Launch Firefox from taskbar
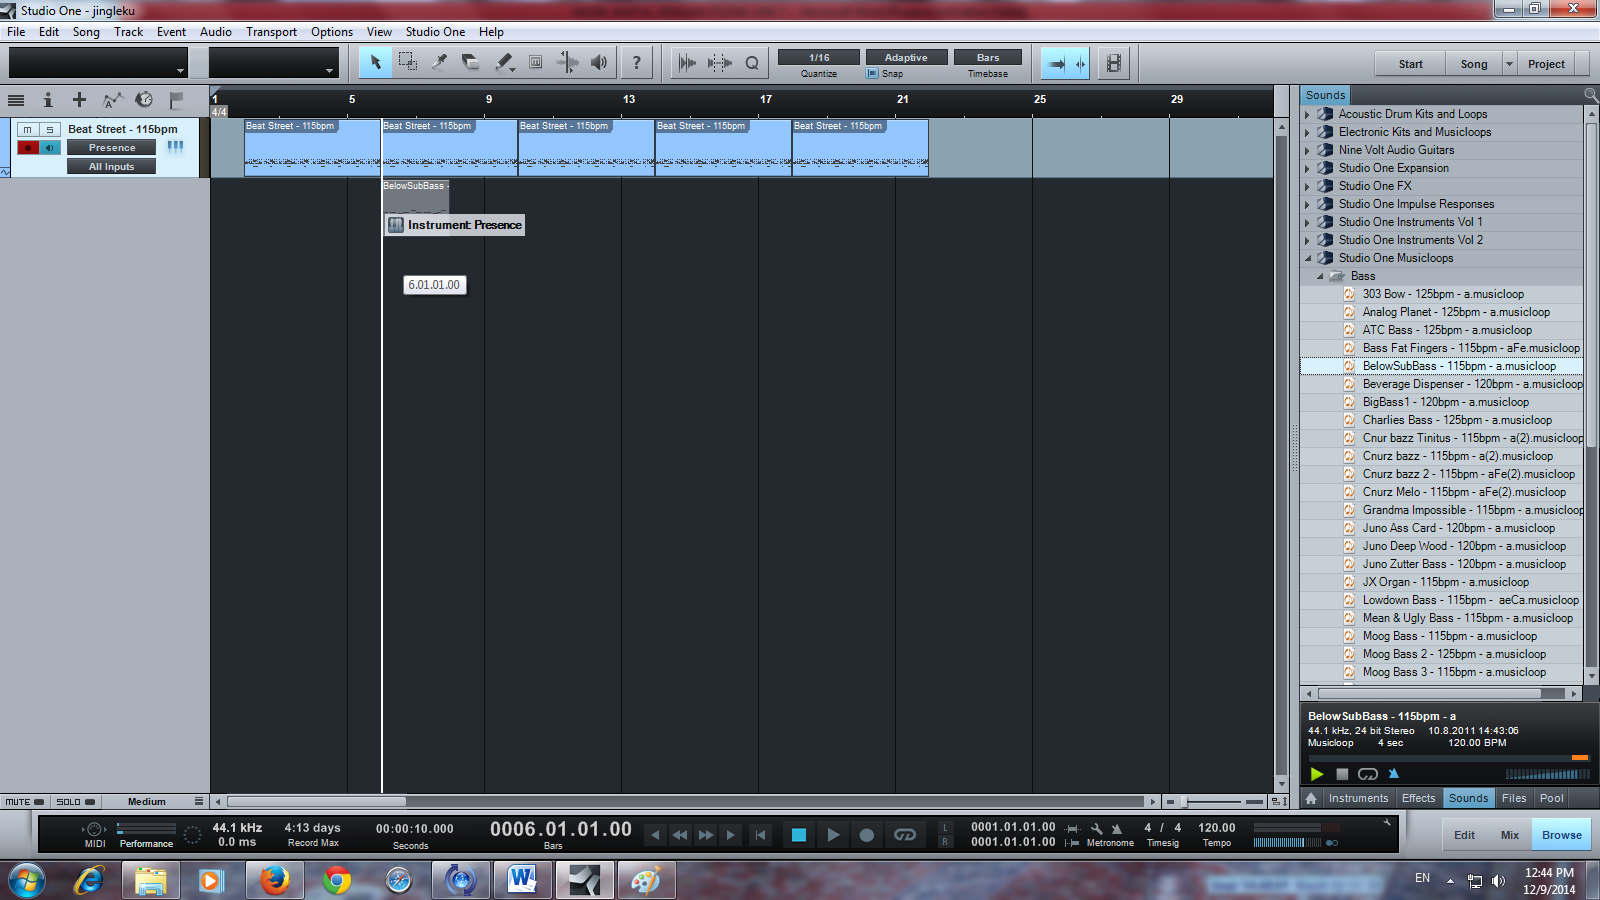 [x=274, y=881]
